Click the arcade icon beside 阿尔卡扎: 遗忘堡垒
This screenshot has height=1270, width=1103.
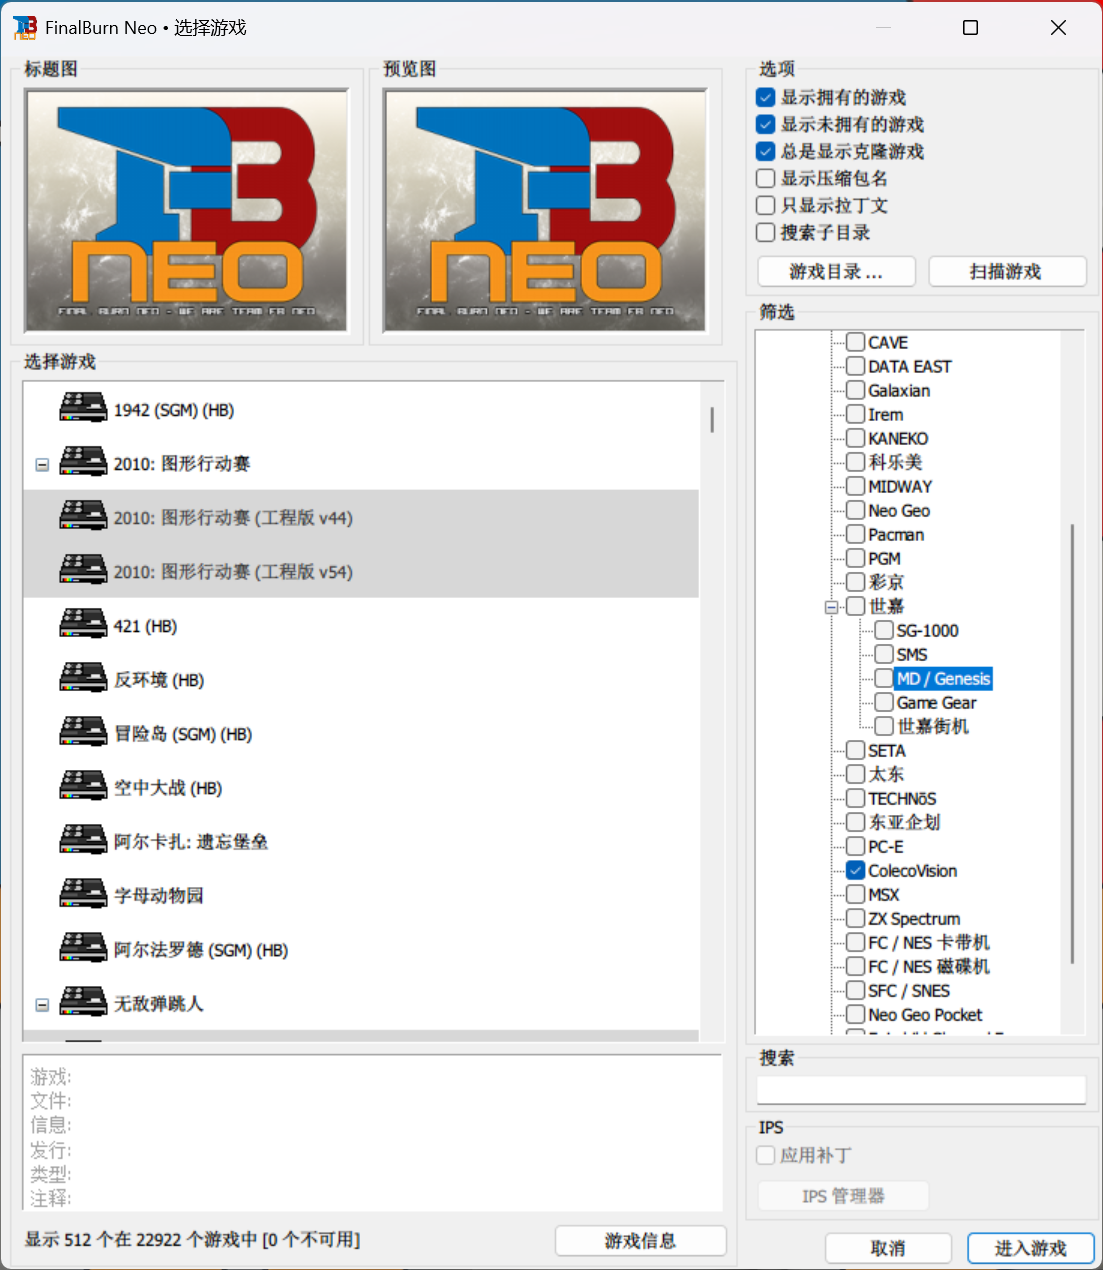tap(83, 840)
